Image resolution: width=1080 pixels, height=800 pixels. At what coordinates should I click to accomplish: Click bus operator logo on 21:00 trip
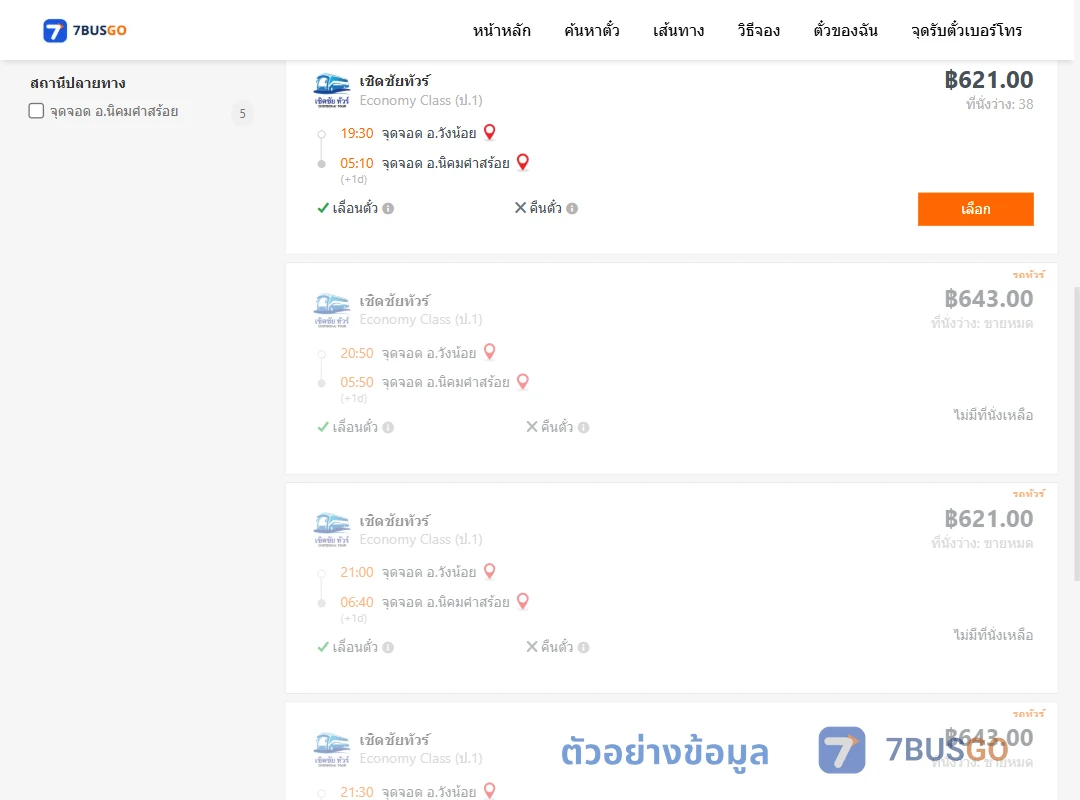coord(332,529)
